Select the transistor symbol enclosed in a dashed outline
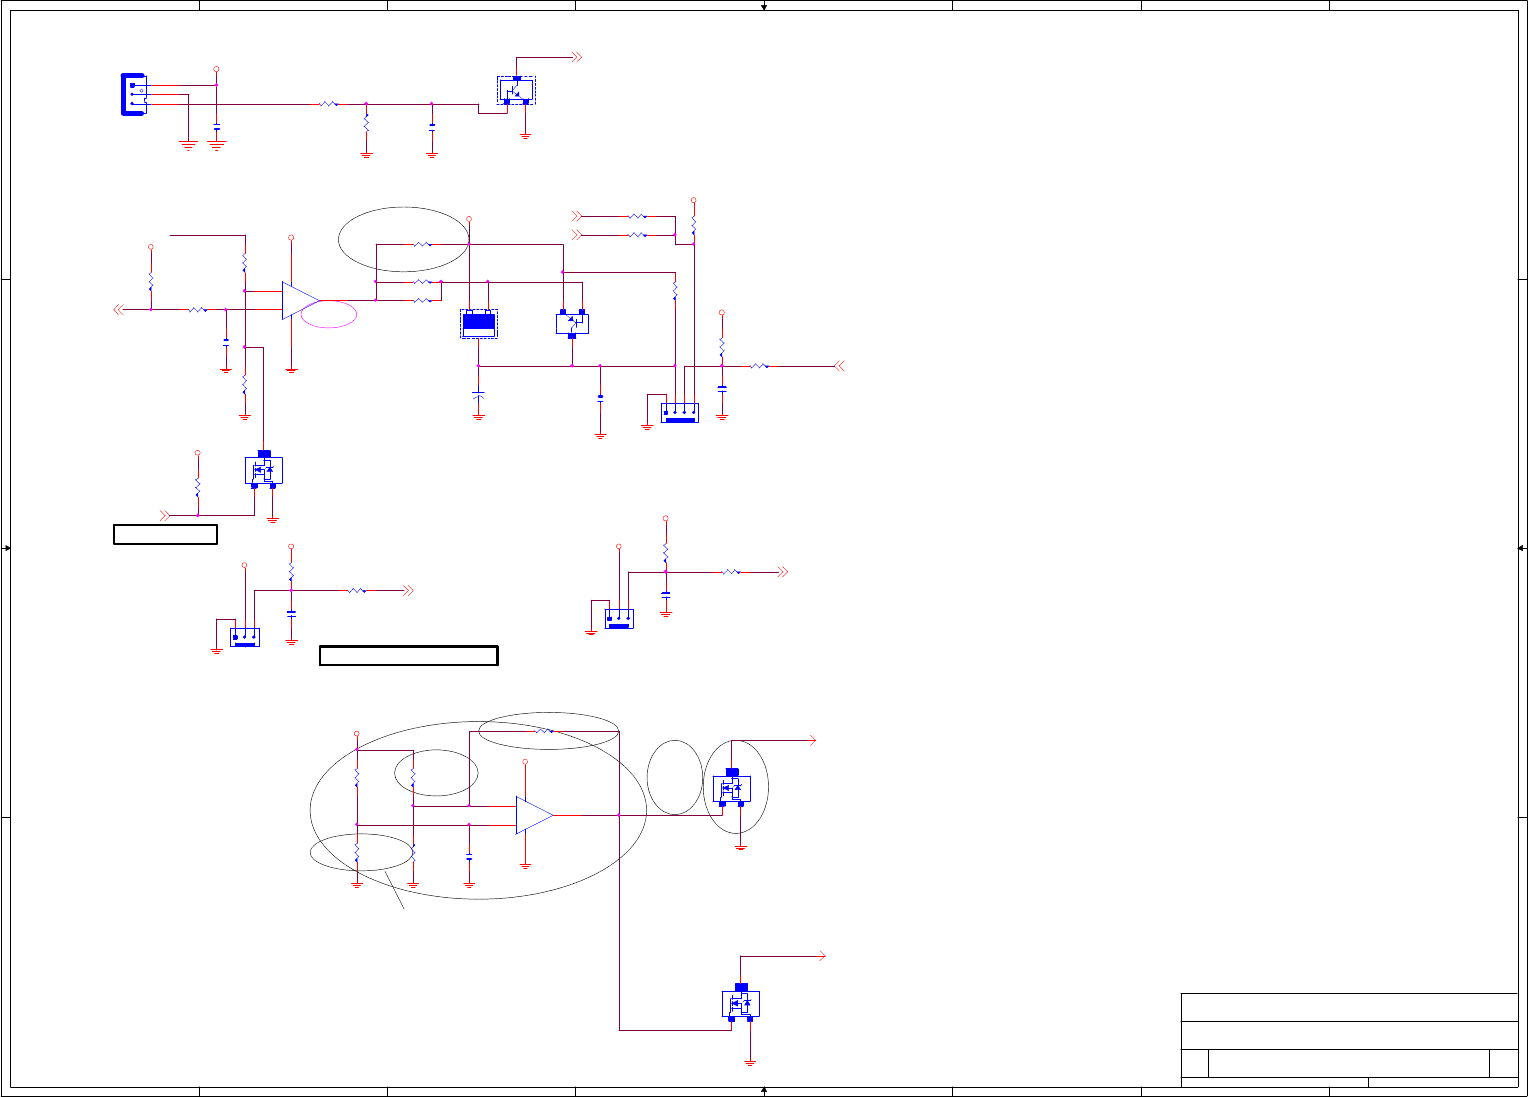Viewport: 1528px width, 1097px height. click(x=517, y=90)
